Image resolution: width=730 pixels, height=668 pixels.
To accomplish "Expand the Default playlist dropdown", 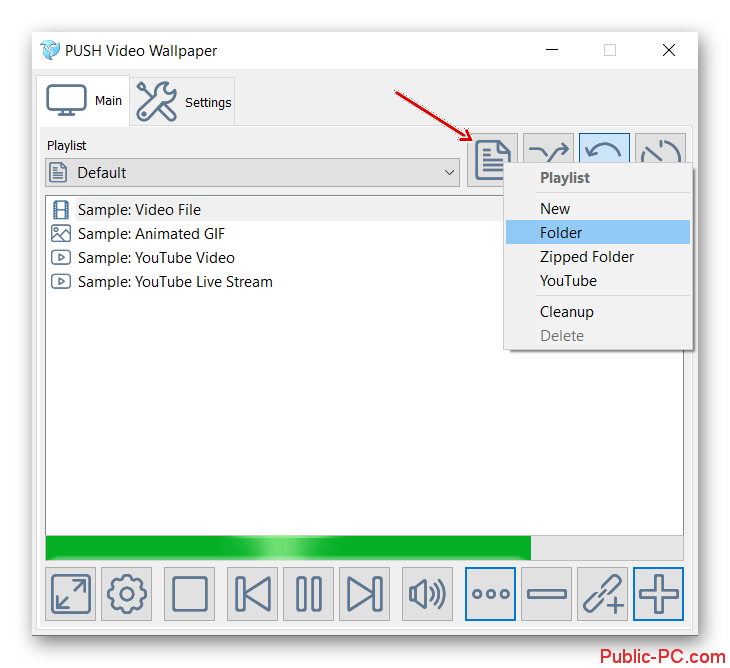I will (252, 172).
